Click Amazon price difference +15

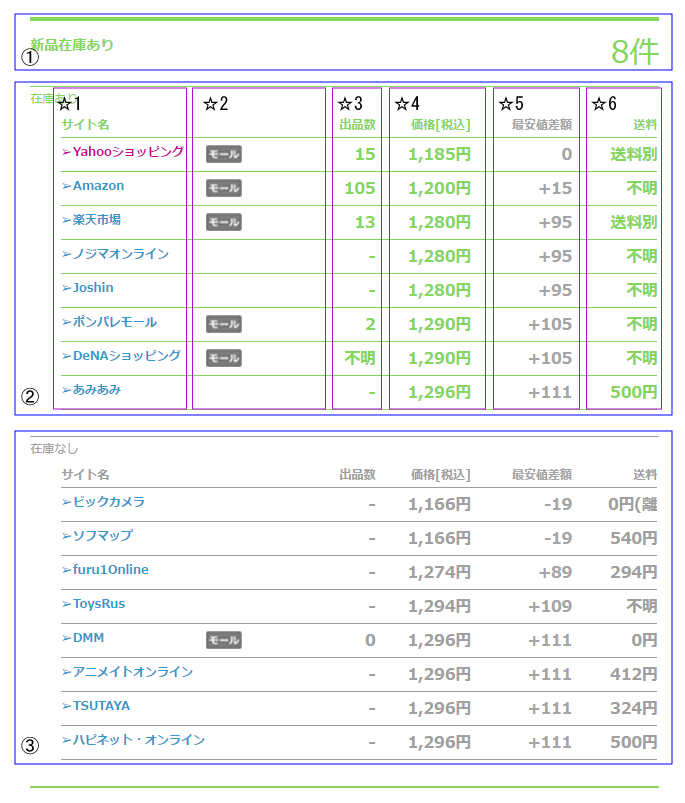point(555,188)
